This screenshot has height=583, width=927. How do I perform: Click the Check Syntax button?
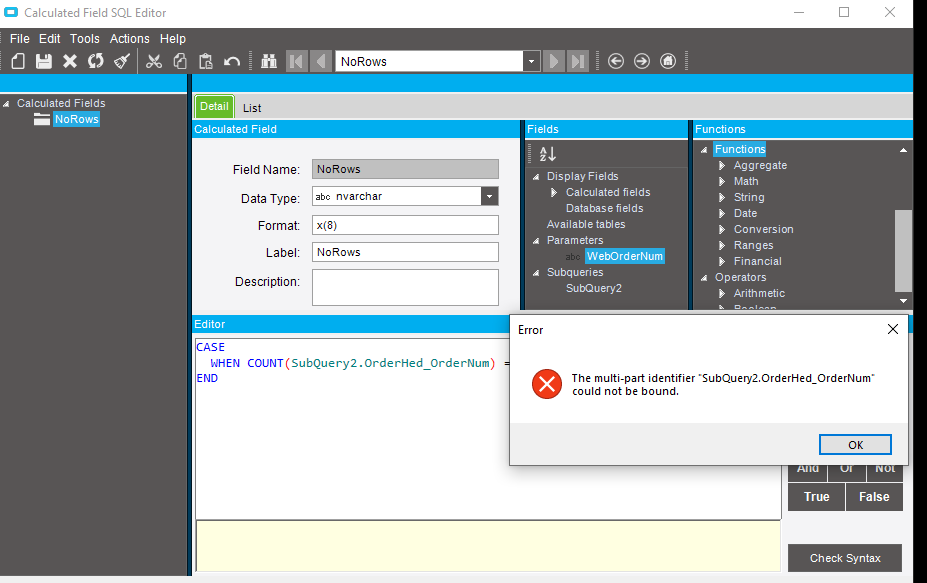pyautogui.click(x=845, y=558)
